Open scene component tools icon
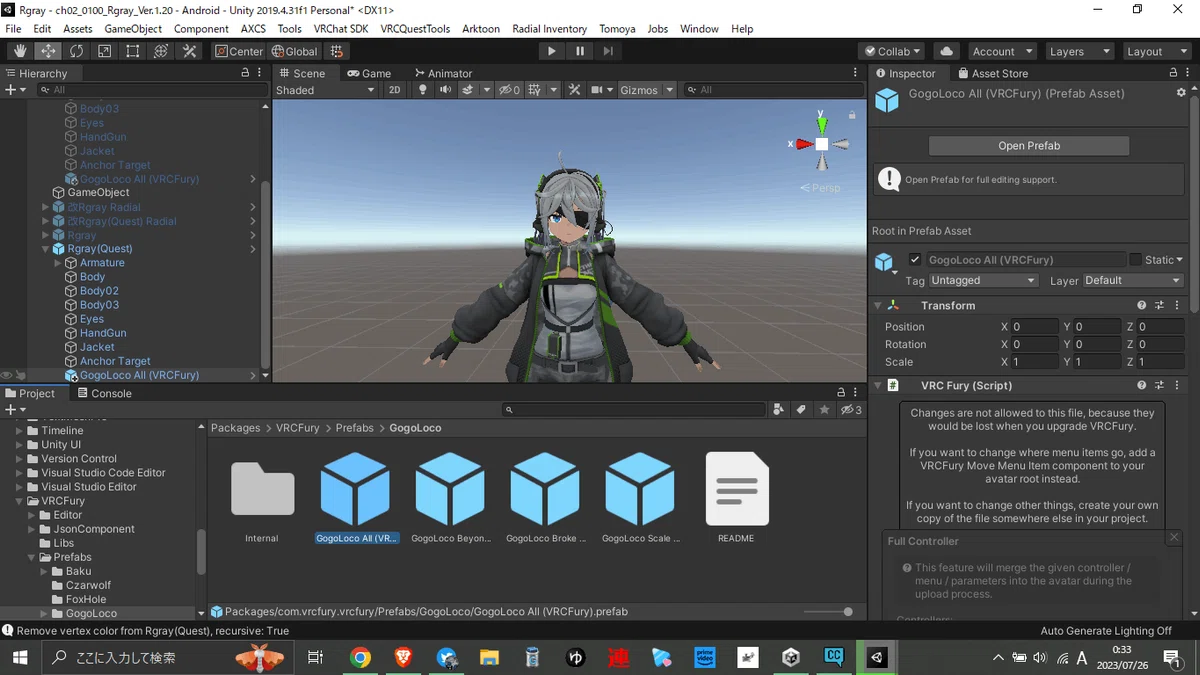The width and height of the screenshot is (1200, 675). 574,90
